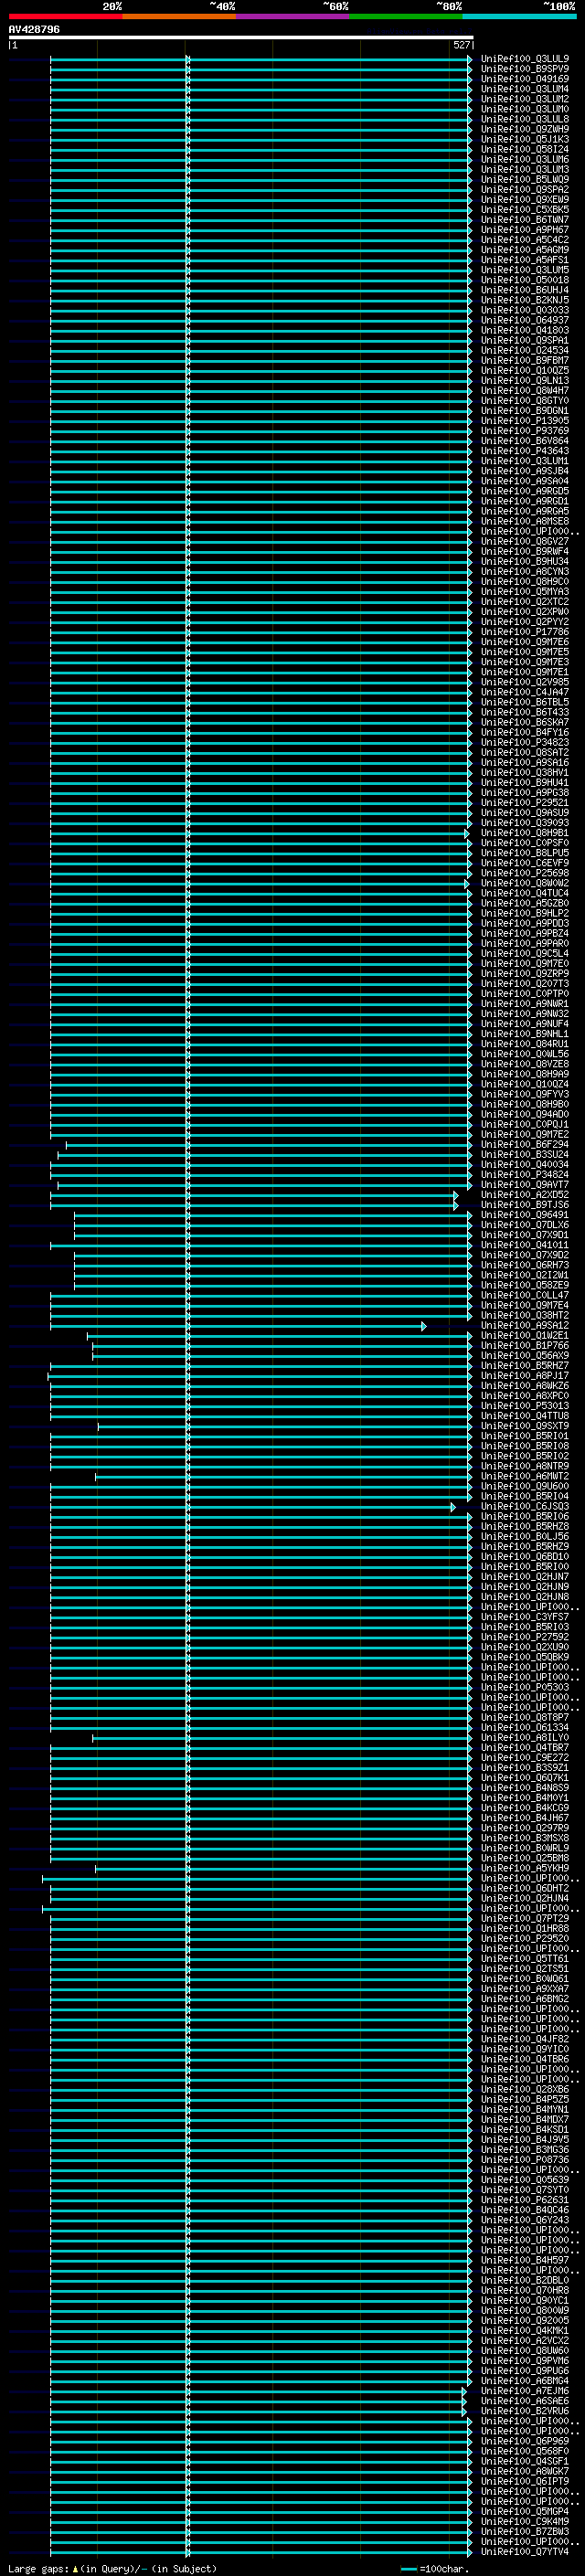Choose the UniRef100_O50018 row label
The width and height of the screenshot is (585, 2576).
click(x=525, y=280)
